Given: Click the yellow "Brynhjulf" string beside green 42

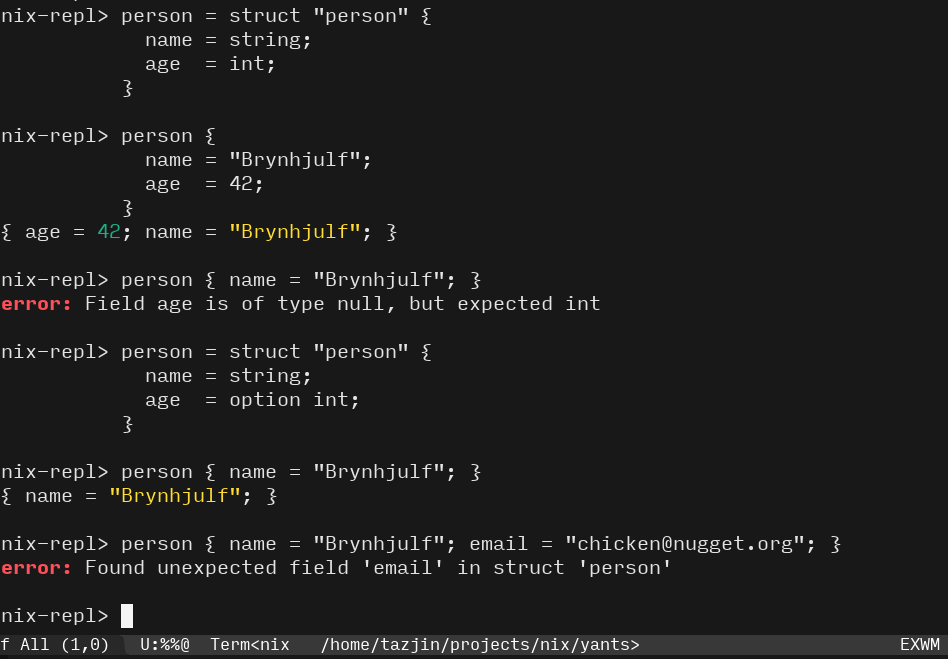Looking at the screenshot, I should tap(294, 232).
